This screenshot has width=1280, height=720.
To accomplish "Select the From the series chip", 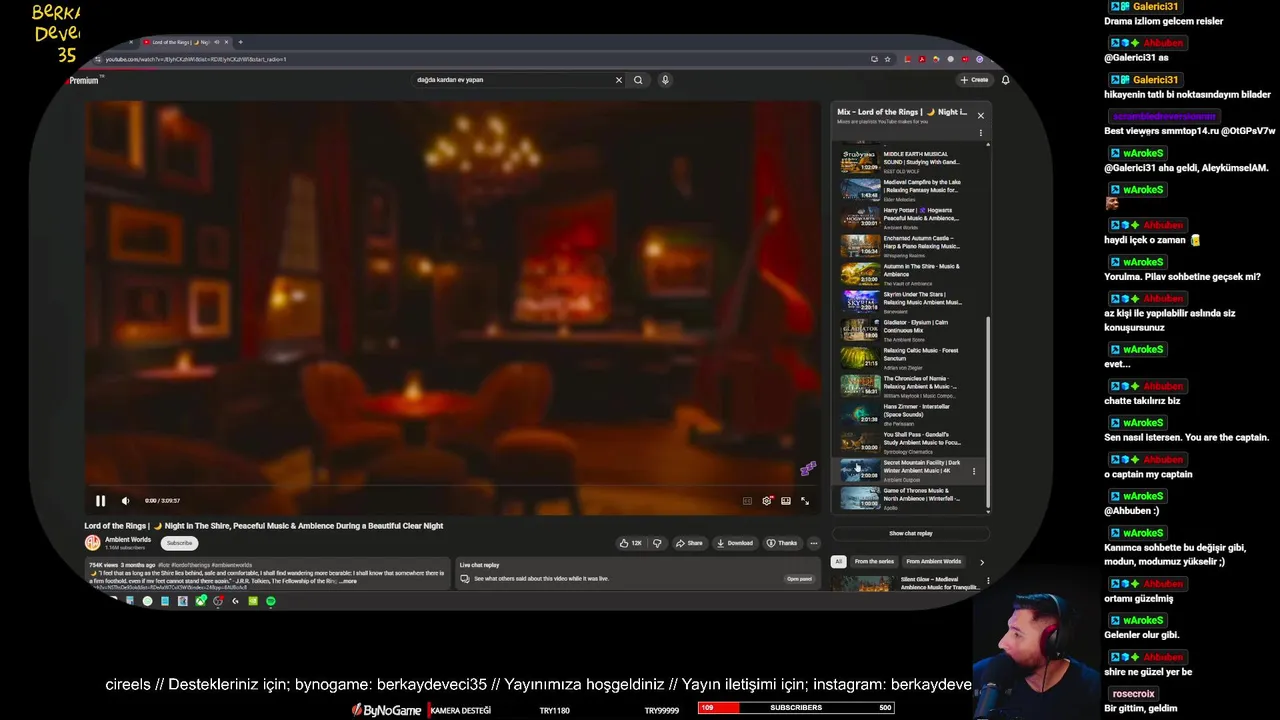I will pyautogui.click(x=874, y=562).
